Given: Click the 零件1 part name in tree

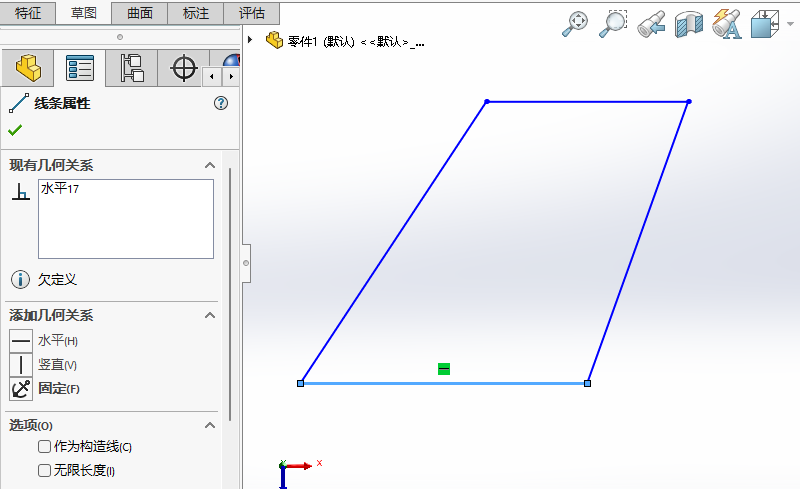Looking at the screenshot, I should pos(356,41).
